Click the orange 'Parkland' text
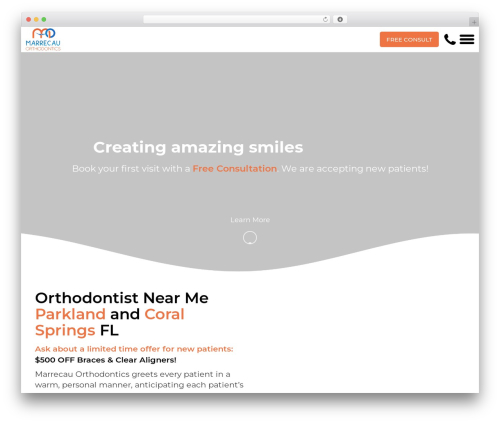Image resolution: width=500 pixels, height=423 pixels. pyautogui.click(x=70, y=314)
